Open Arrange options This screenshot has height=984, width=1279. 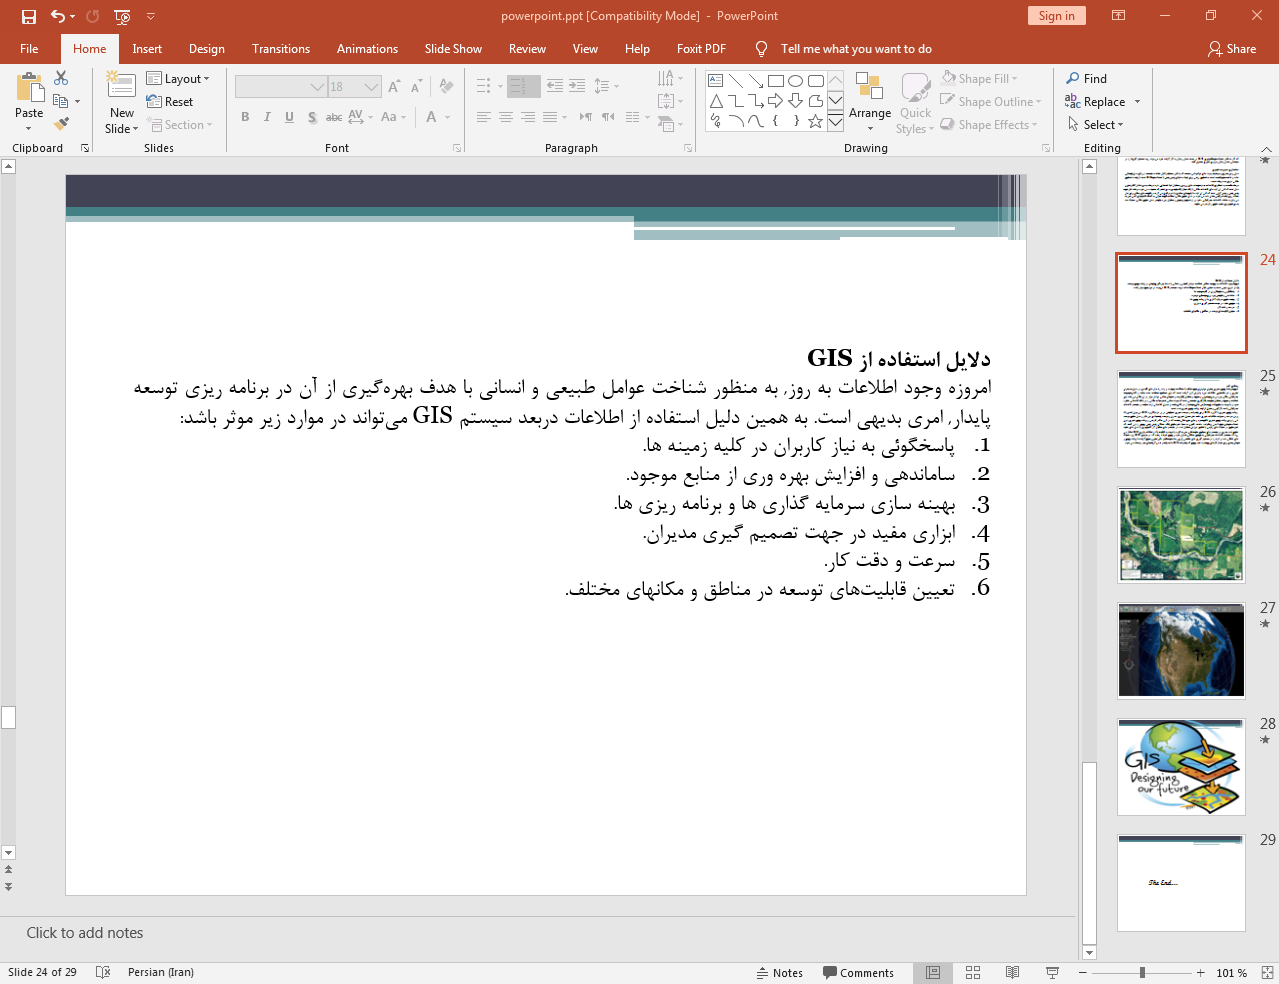(870, 101)
